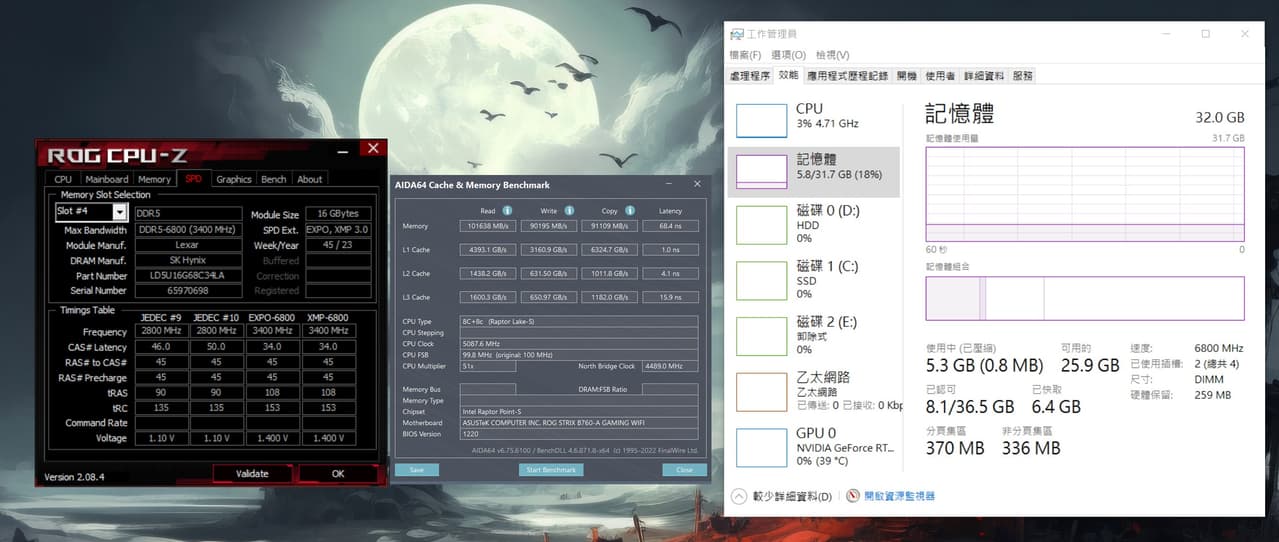The width and height of the screenshot is (1279, 542).
Task: Click the Memory Read value 101638 MB/s
Action: coord(487,226)
